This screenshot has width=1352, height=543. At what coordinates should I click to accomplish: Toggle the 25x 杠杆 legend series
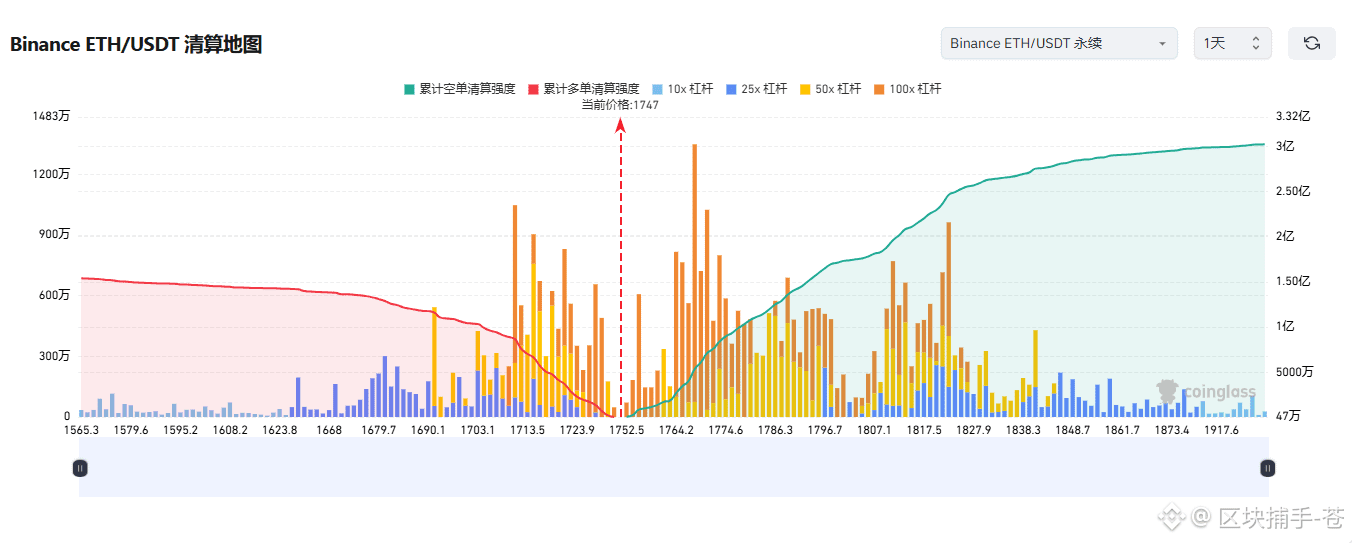pos(756,89)
